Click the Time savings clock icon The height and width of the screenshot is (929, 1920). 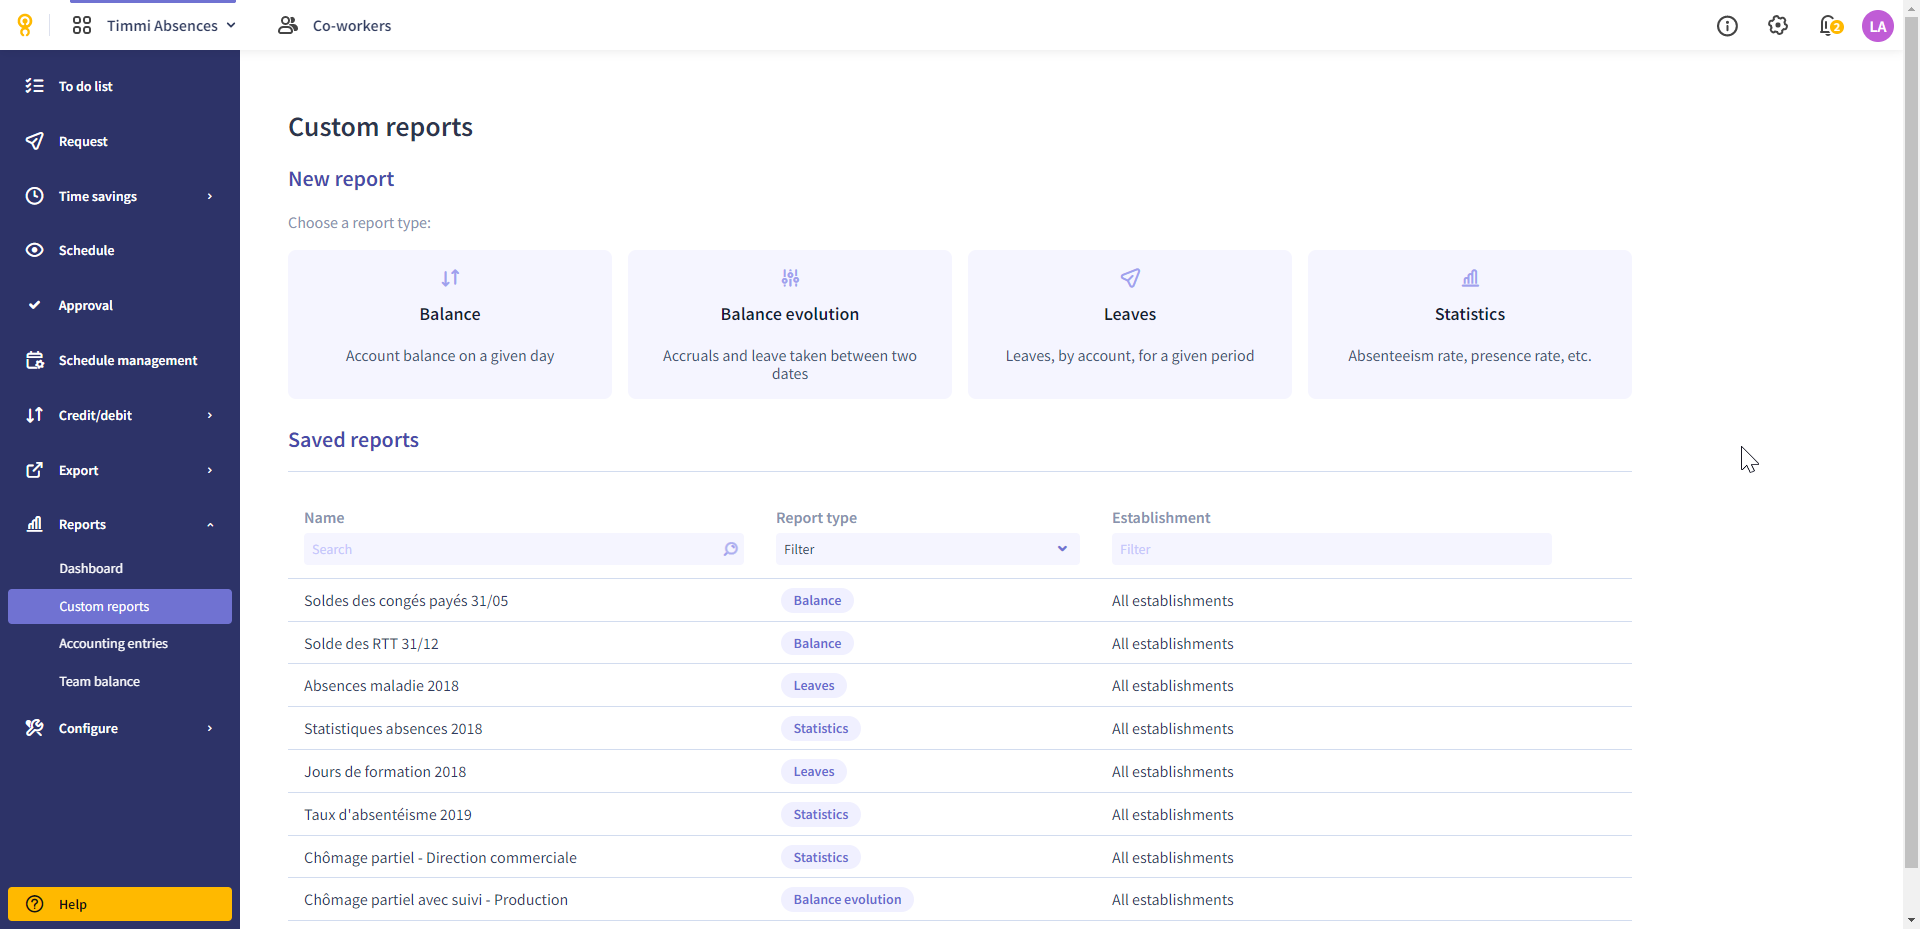(35, 196)
